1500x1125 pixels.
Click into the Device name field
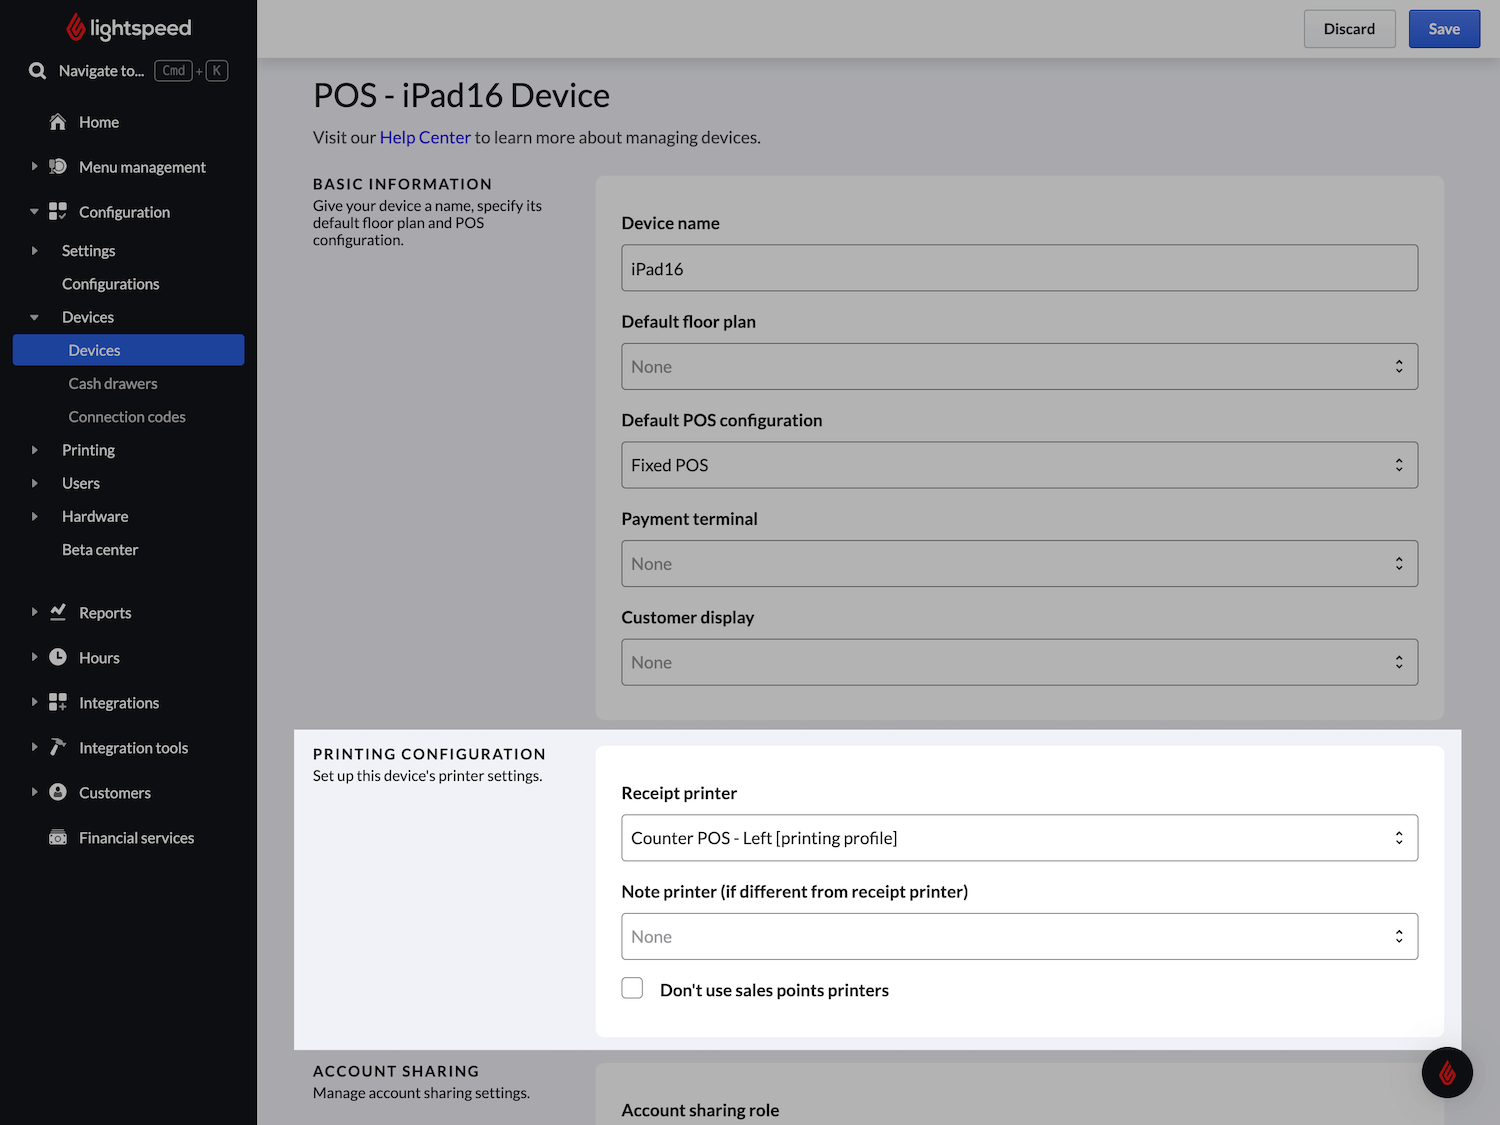(x=1018, y=269)
